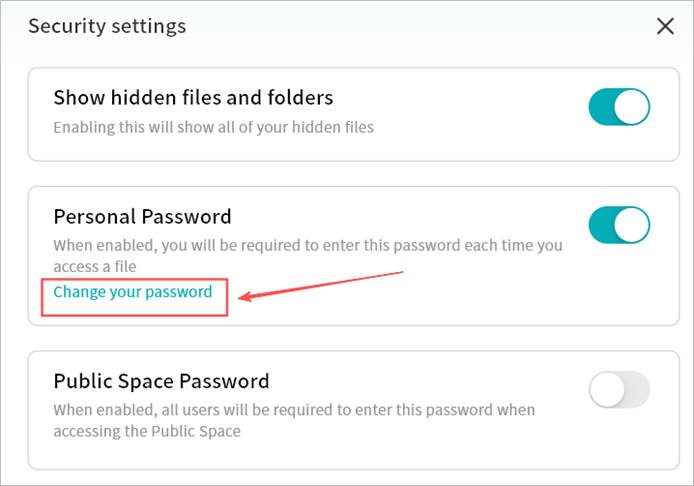Select the "Personal Password" heading text
The height and width of the screenshot is (486, 694).
pos(142,216)
